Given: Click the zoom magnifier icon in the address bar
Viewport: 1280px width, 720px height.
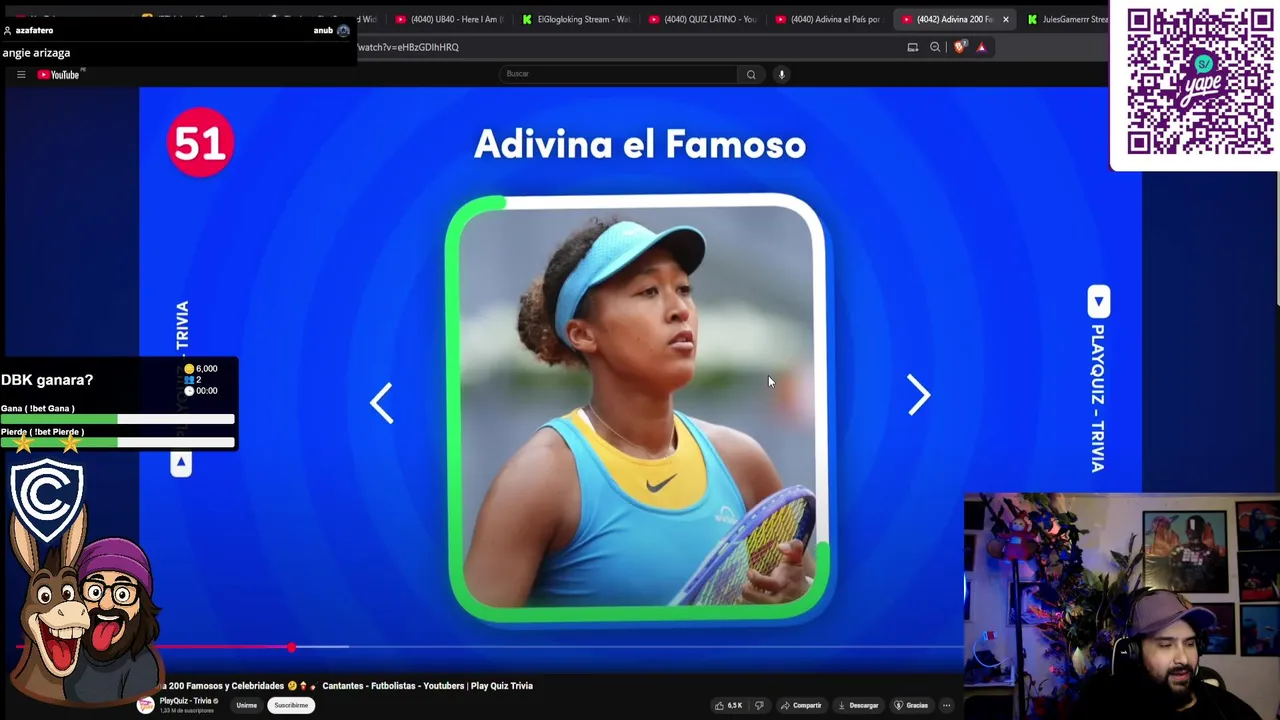Looking at the screenshot, I should 935,47.
